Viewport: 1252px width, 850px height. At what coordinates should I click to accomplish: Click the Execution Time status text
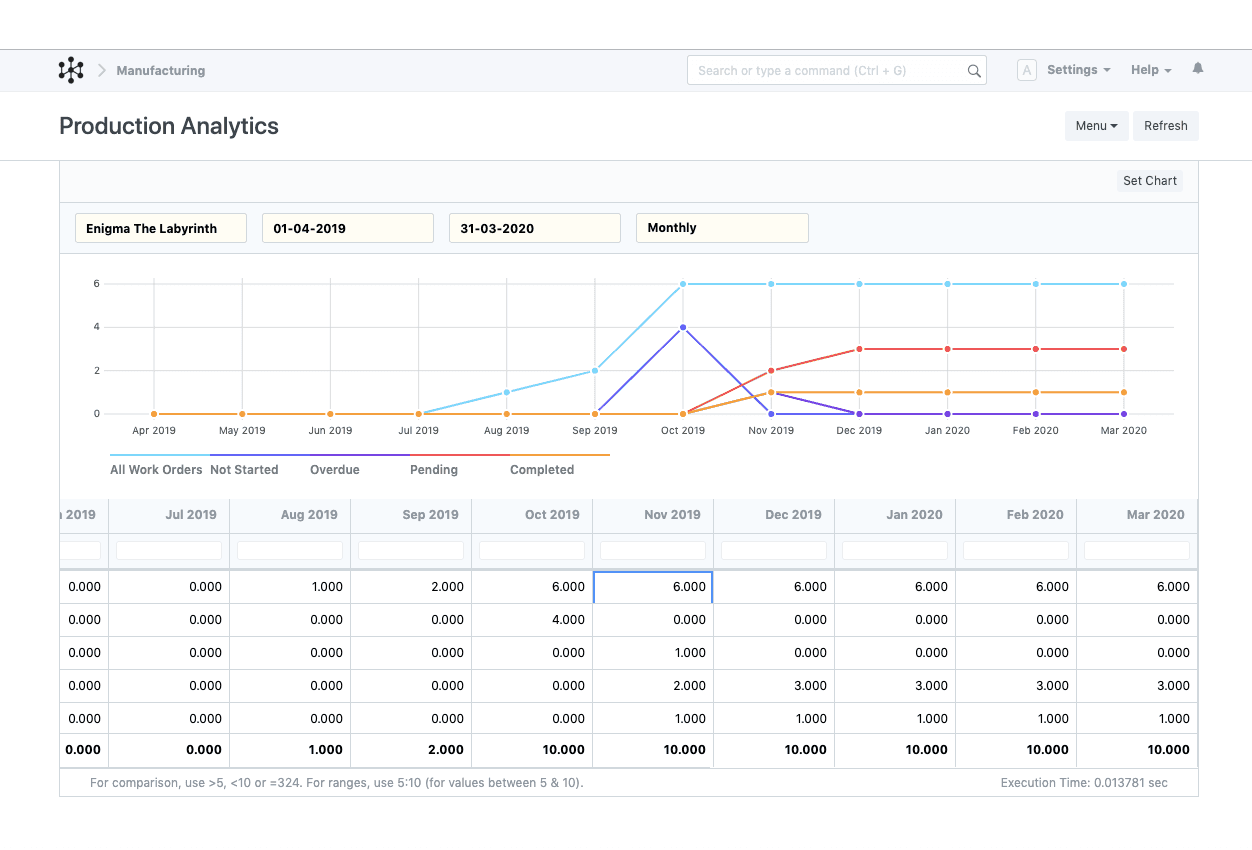coord(1084,783)
